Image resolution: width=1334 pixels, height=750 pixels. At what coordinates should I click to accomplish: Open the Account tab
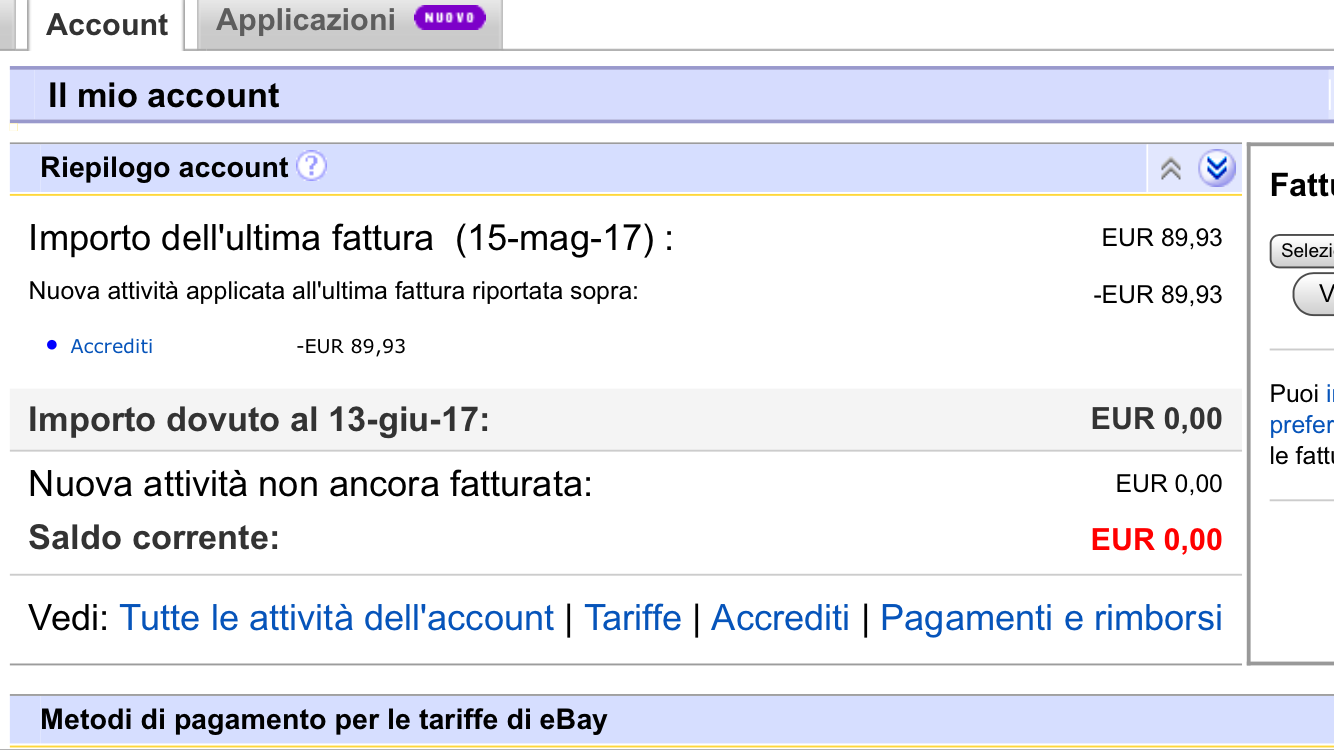point(107,25)
